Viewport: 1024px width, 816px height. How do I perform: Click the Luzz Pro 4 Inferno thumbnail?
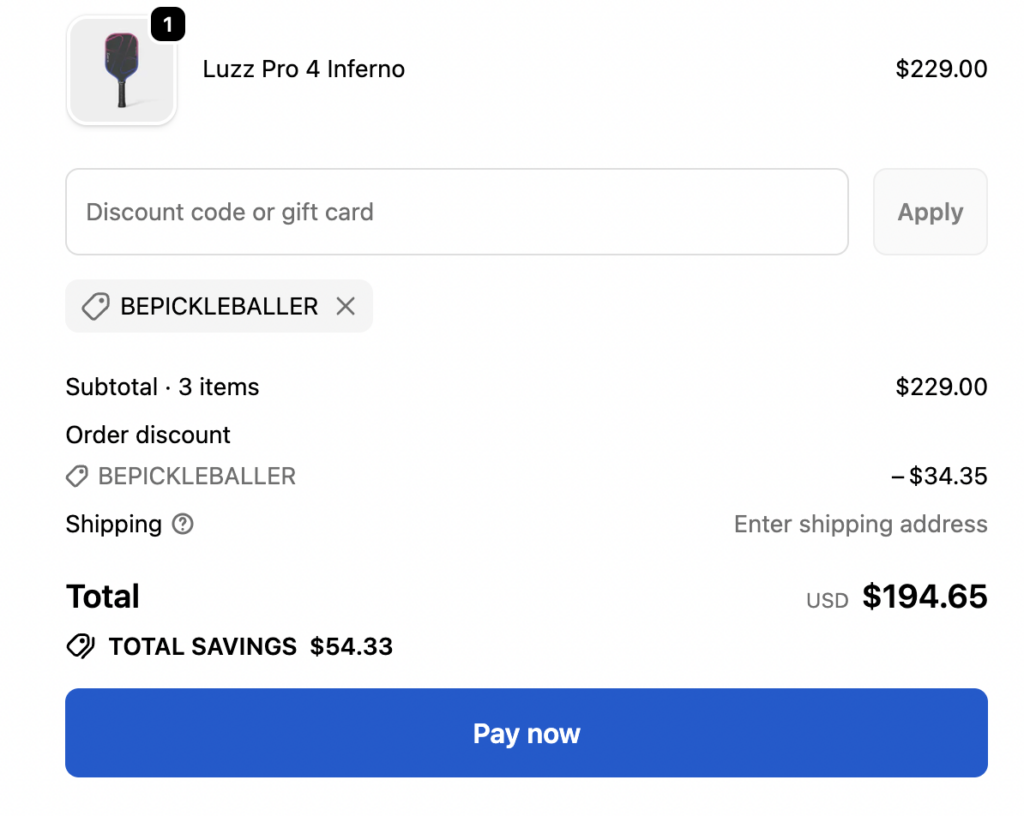click(121, 70)
